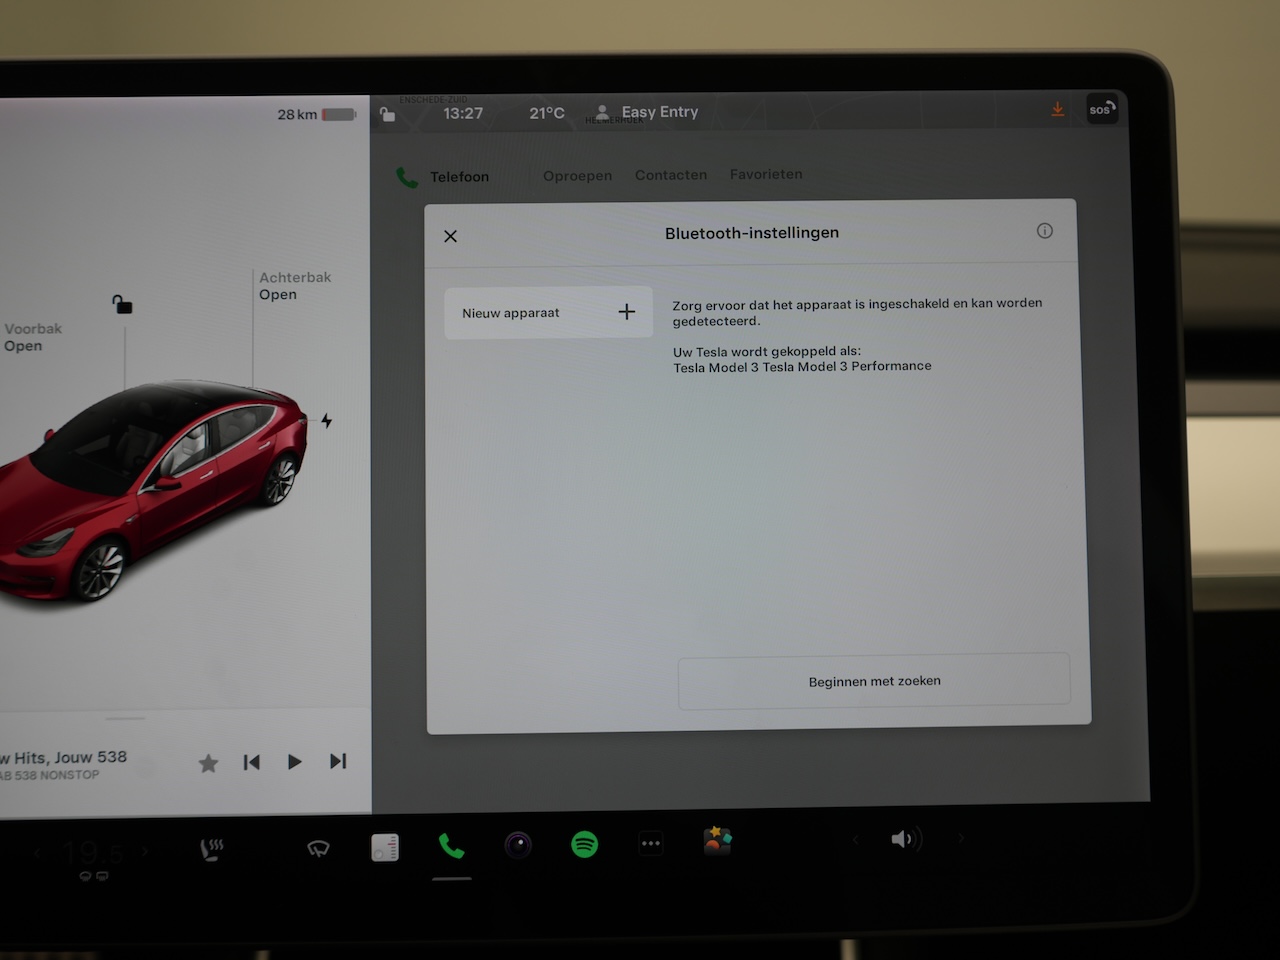Screen dimensions: 1280x960
Task: Tap the 21°C temperature reading
Action: (x=547, y=113)
